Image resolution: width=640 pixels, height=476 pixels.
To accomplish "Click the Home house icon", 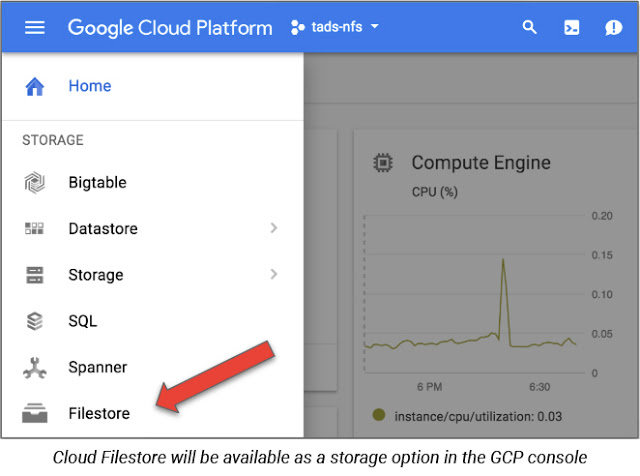I will click(35, 87).
